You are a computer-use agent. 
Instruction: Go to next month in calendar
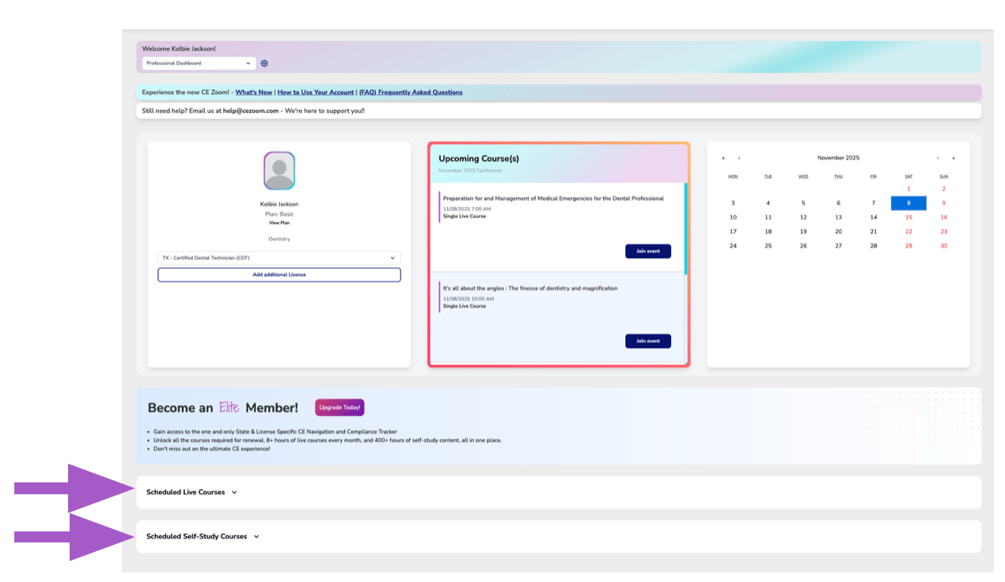[938, 158]
